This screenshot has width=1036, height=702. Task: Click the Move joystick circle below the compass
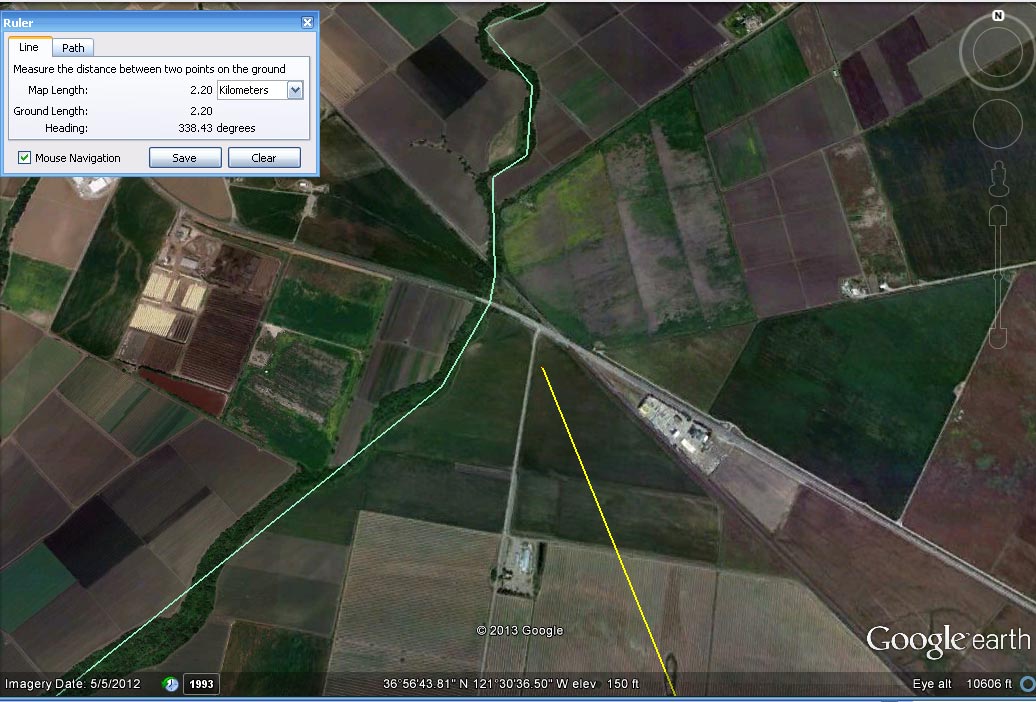(x=998, y=124)
